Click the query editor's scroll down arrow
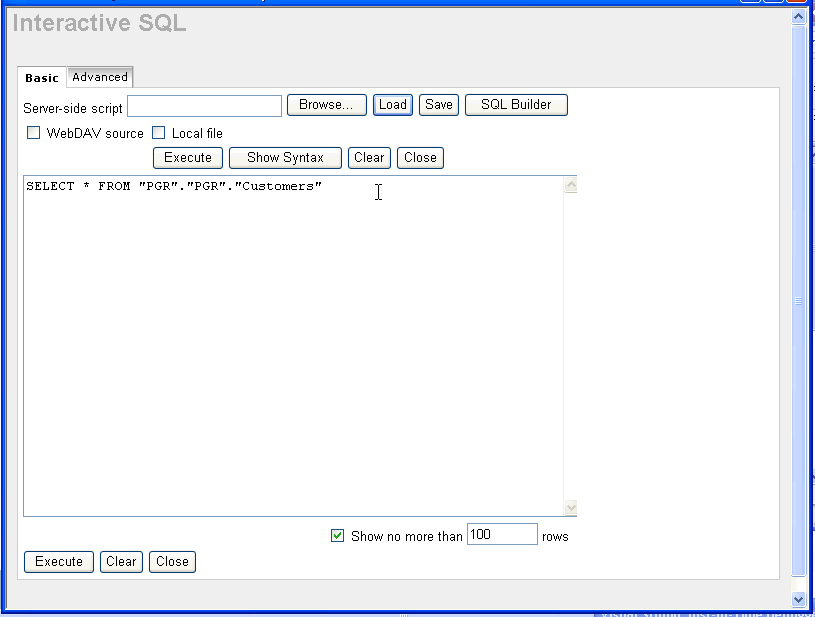 pyautogui.click(x=570, y=507)
